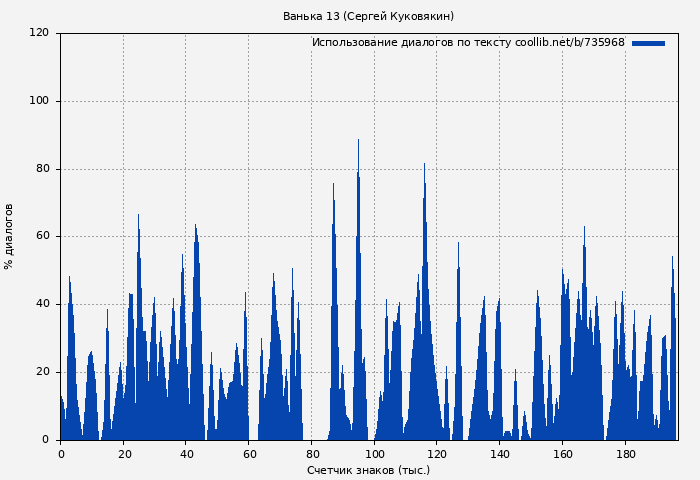The height and width of the screenshot is (480, 700).
Task: Click the x-axis tick label 20
Action: [124, 454]
